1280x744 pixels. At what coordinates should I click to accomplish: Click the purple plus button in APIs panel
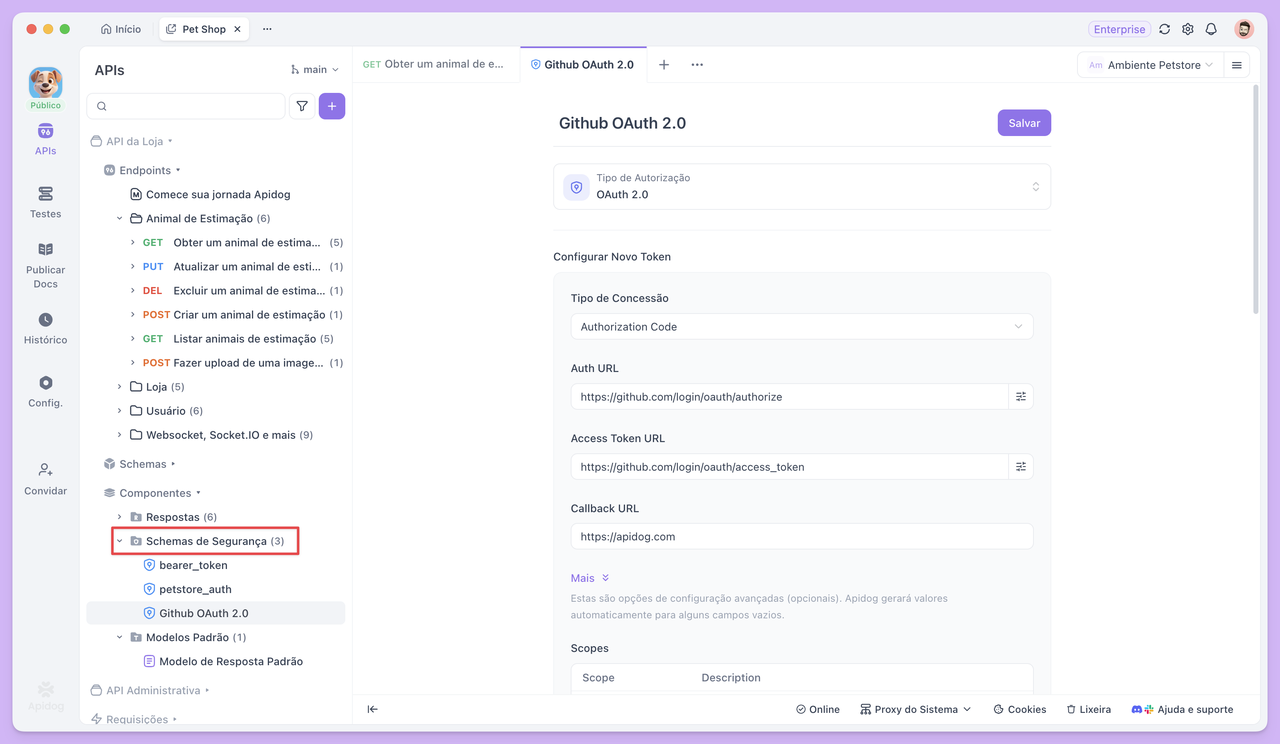[x=332, y=106]
